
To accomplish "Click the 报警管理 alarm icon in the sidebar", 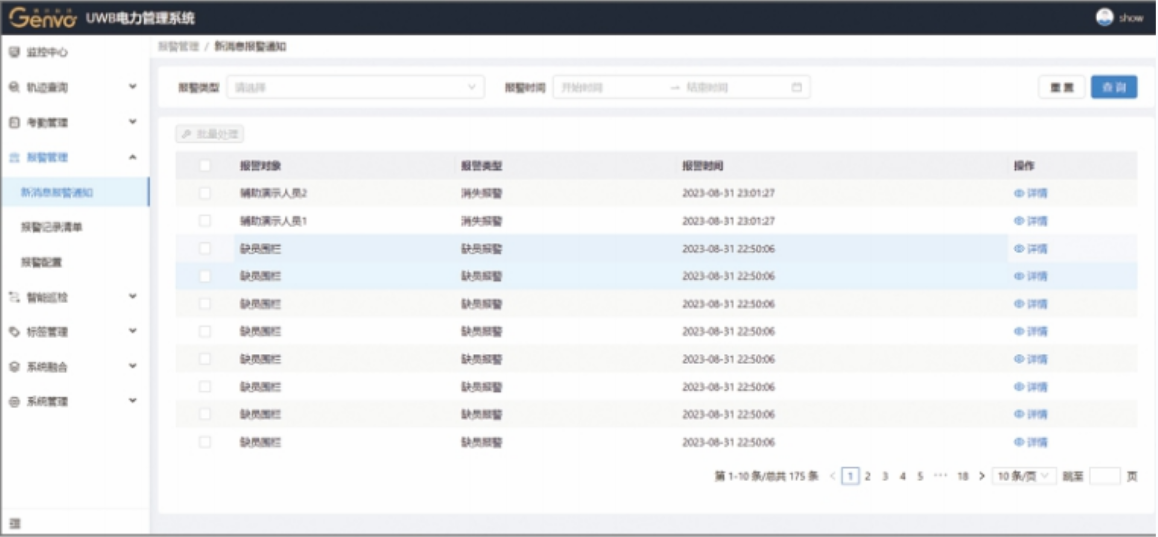I will coord(14,157).
